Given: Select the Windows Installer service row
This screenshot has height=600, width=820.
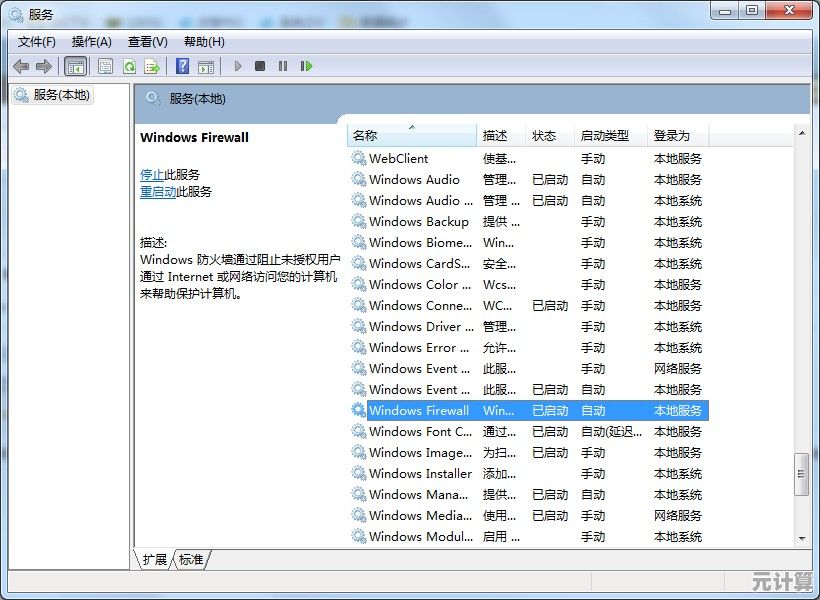Looking at the screenshot, I should 529,473.
